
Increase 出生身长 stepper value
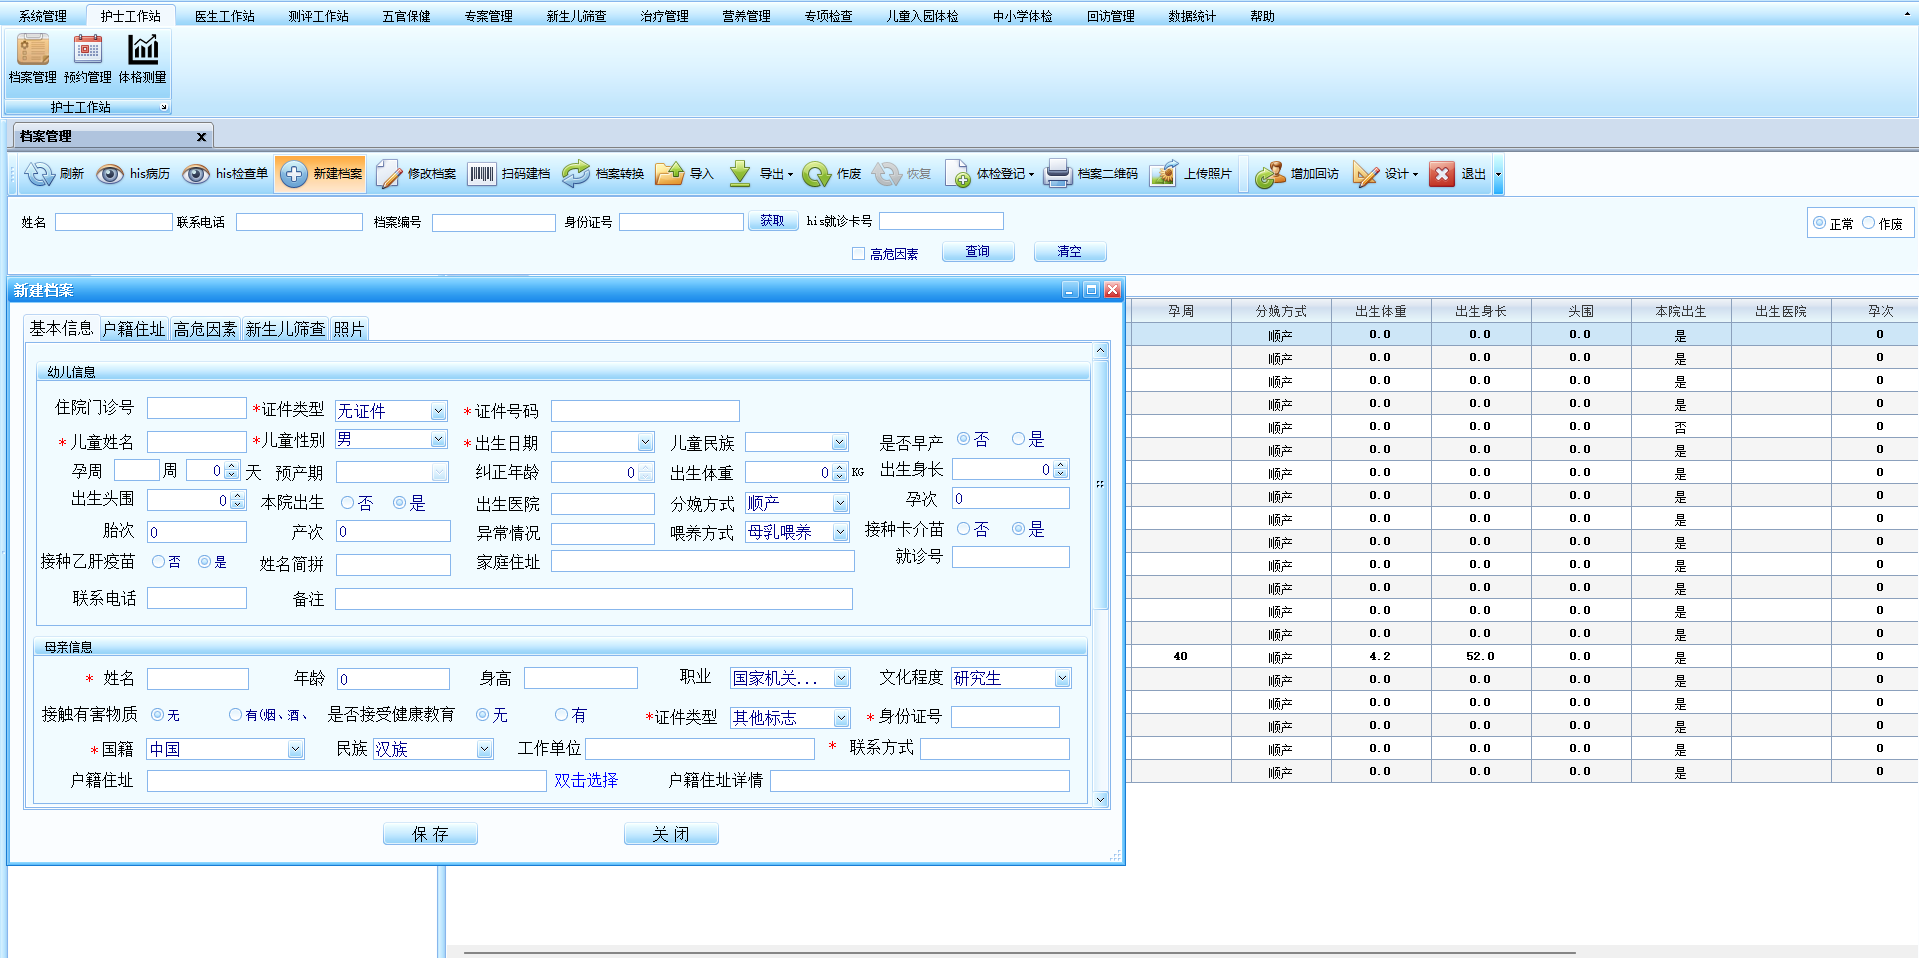click(x=1061, y=465)
